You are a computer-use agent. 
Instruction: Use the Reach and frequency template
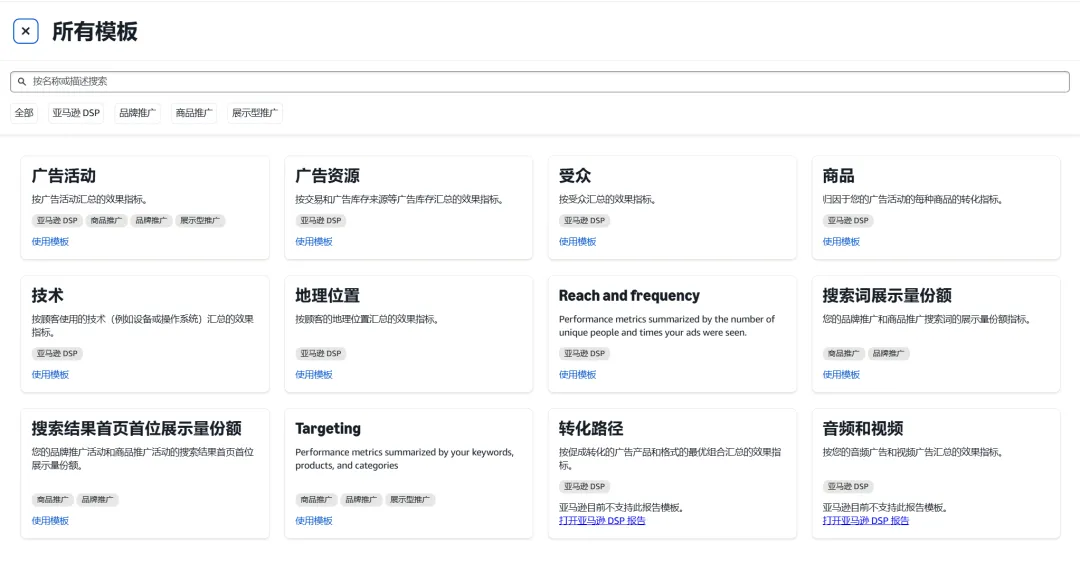pyautogui.click(x=577, y=374)
